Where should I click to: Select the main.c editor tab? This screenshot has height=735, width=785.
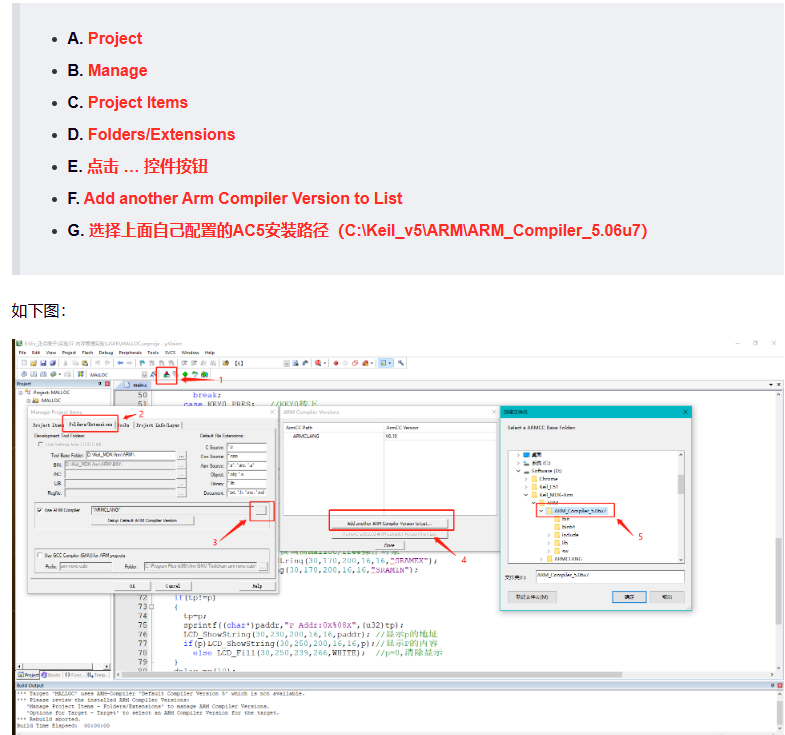click(x=136, y=385)
